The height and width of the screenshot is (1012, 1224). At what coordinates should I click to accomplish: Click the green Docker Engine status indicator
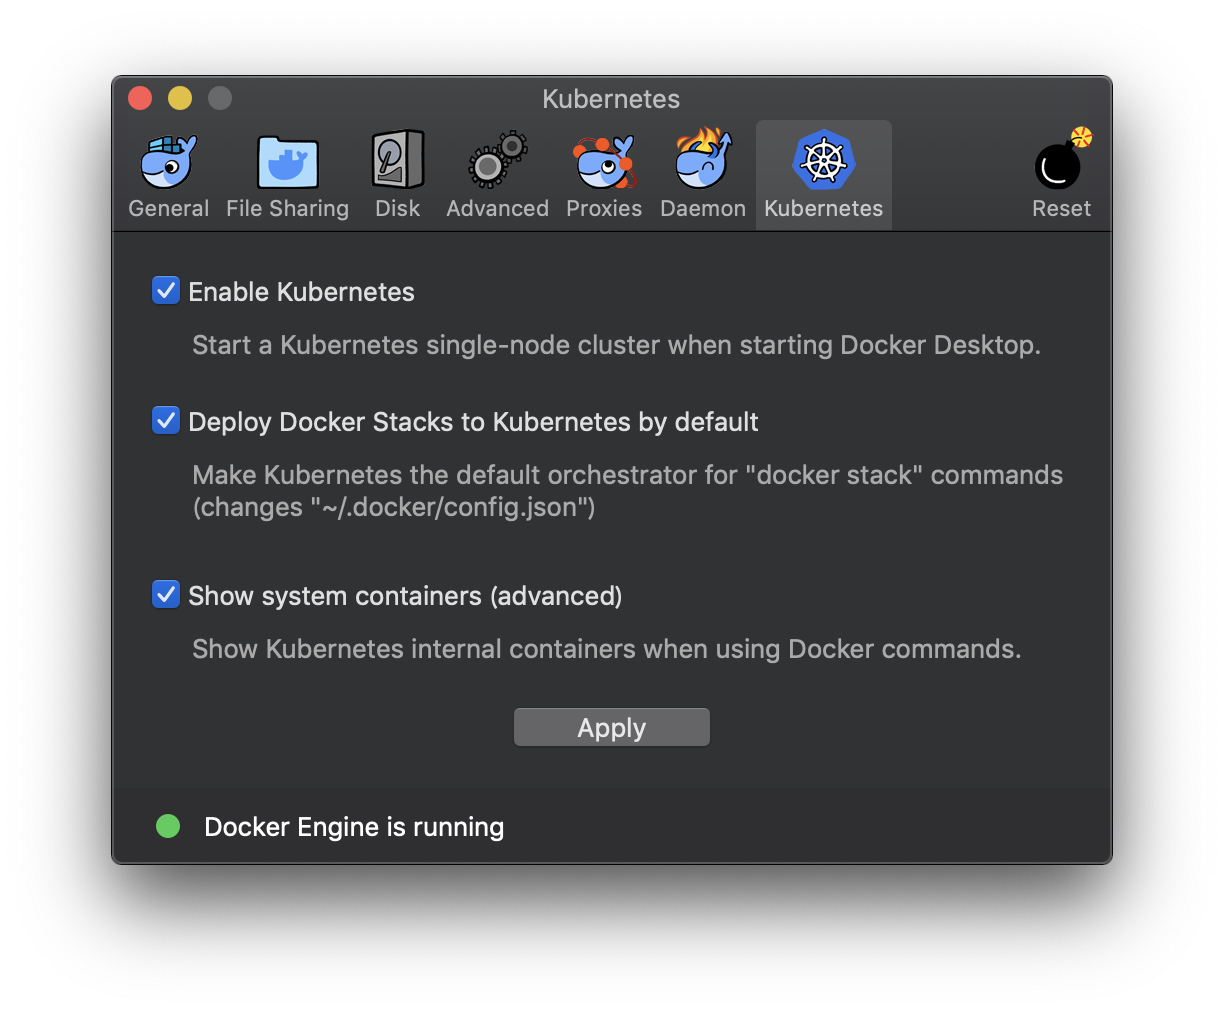(168, 826)
